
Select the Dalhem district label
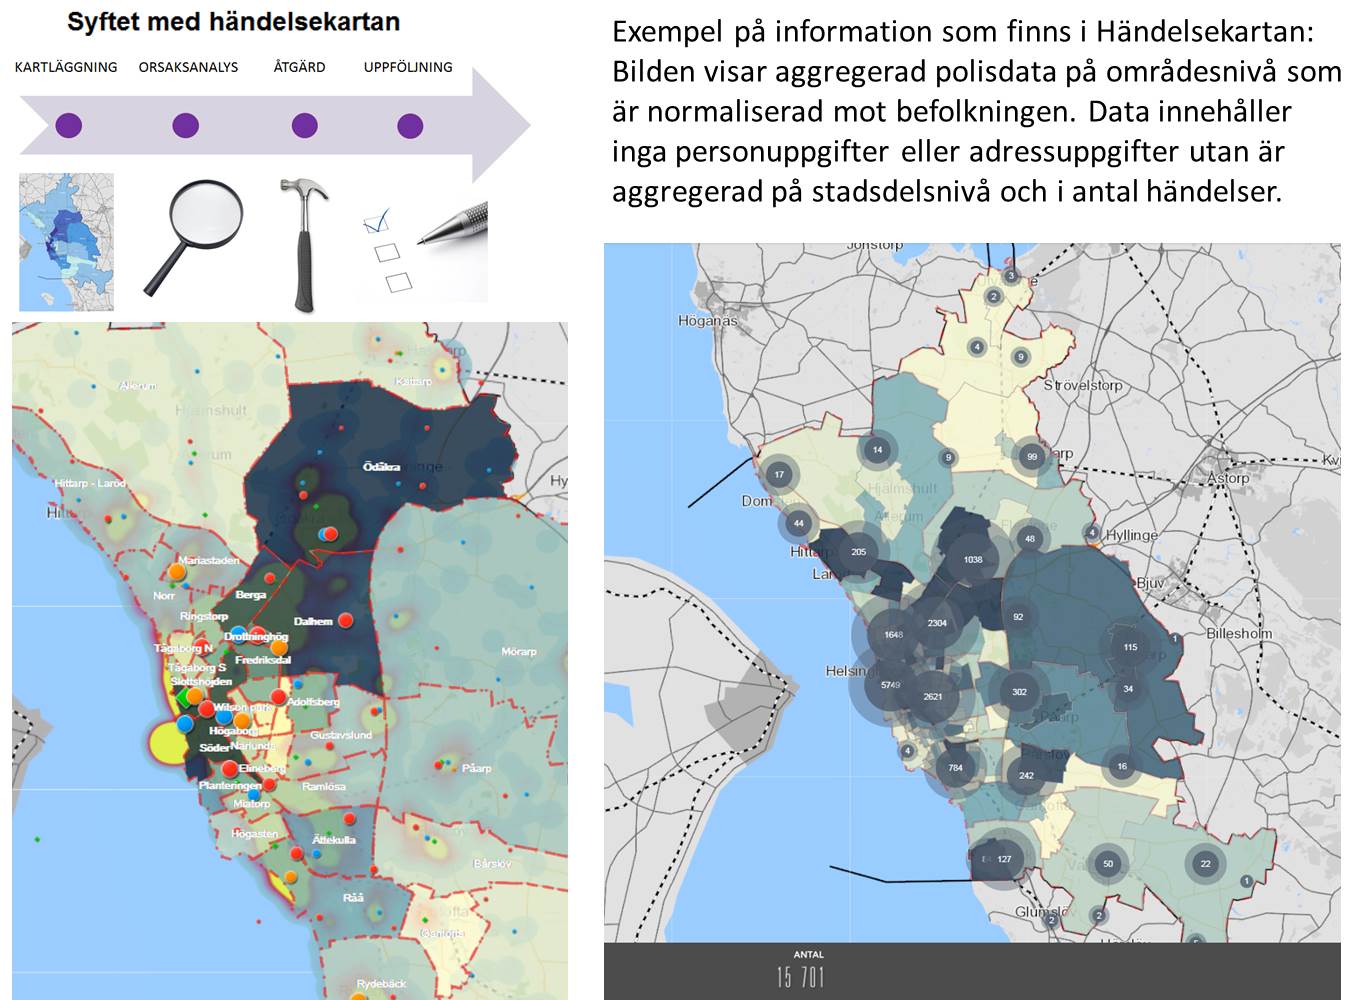tap(313, 621)
